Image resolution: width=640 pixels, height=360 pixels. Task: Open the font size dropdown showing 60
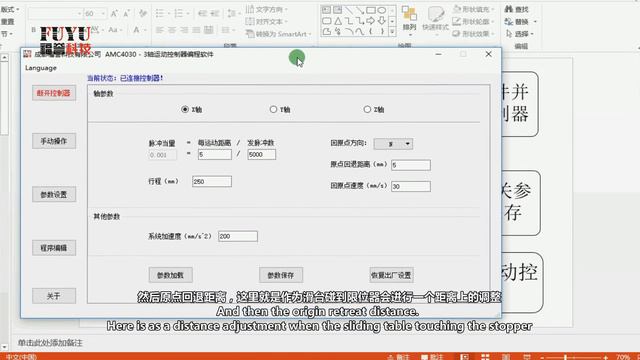(x=103, y=13)
